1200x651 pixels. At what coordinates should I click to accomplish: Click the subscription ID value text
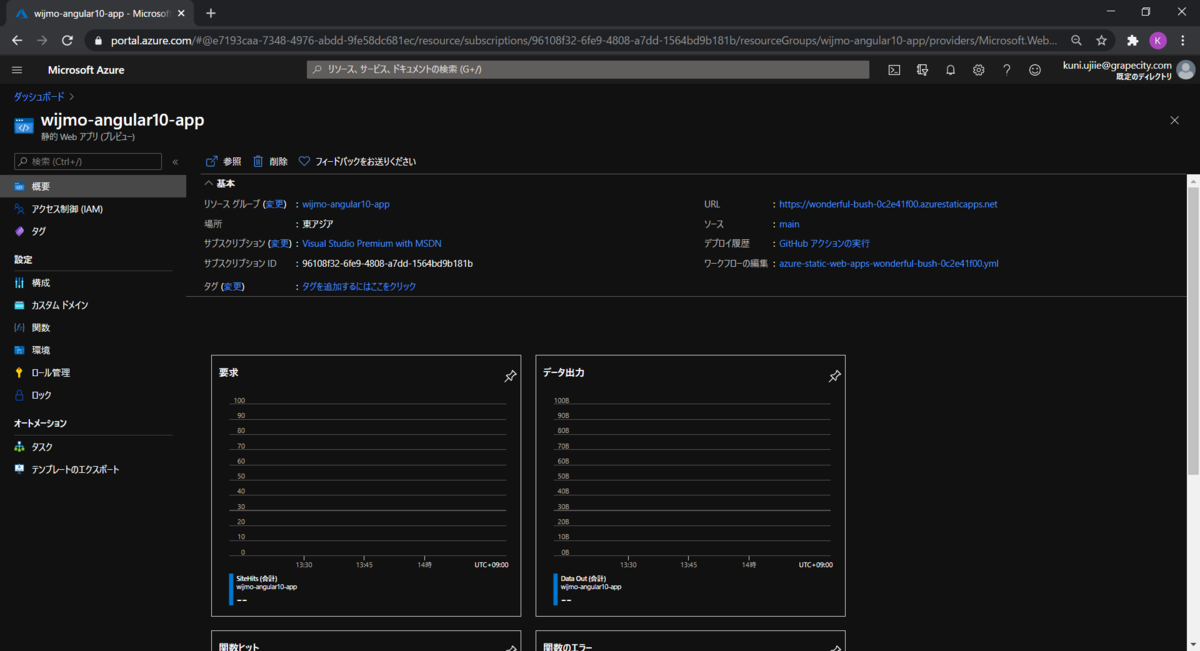[x=387, y=264]
